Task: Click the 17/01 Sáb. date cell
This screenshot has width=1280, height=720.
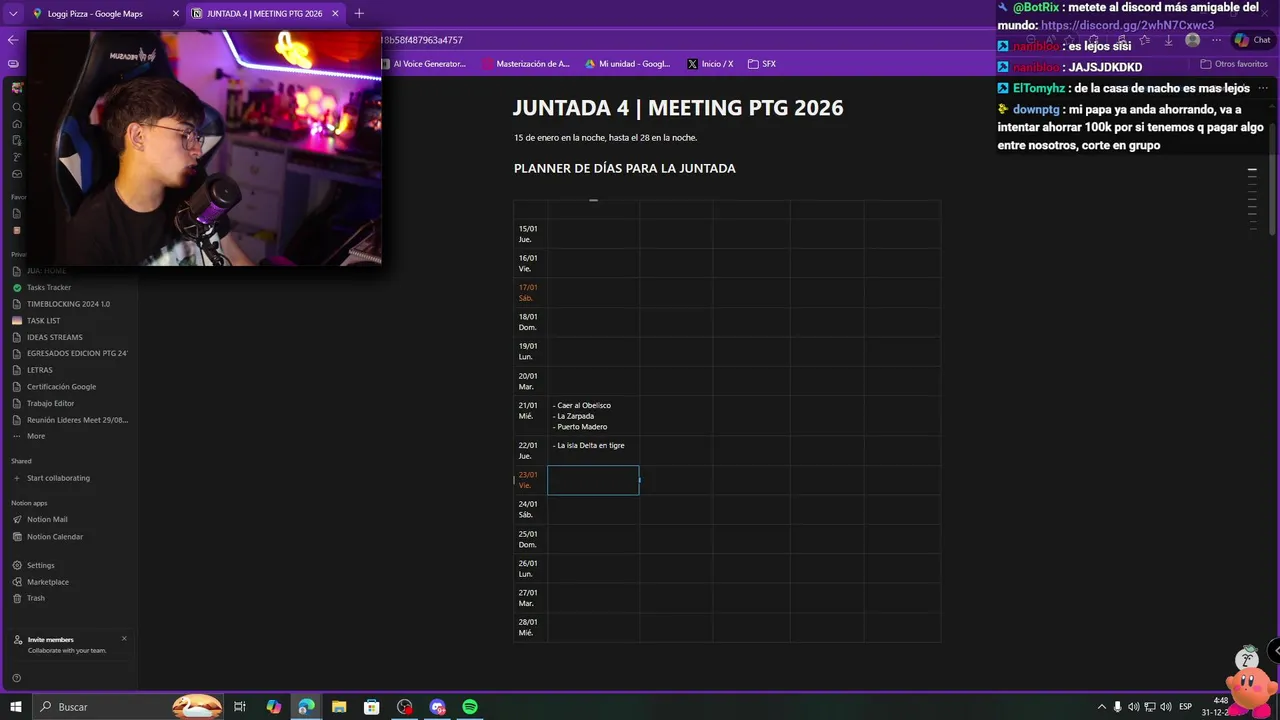Action: (x=530, y=293)
